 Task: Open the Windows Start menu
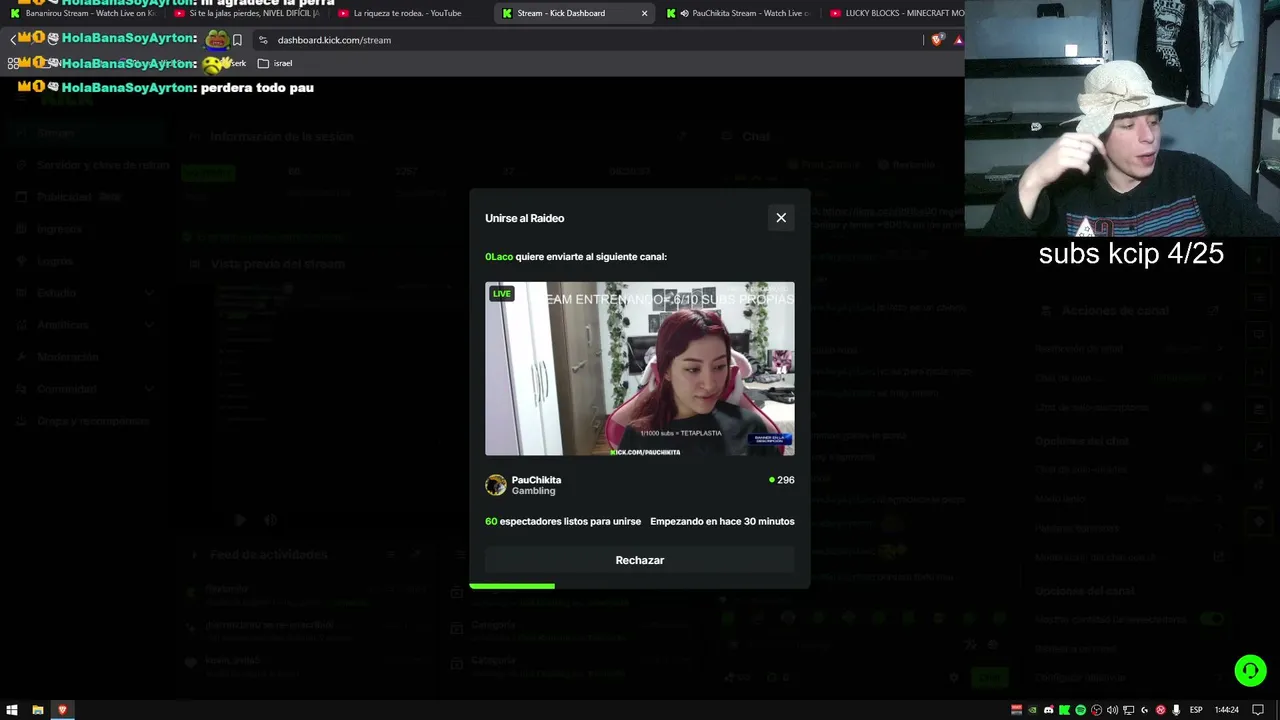(x=12, y=710)
